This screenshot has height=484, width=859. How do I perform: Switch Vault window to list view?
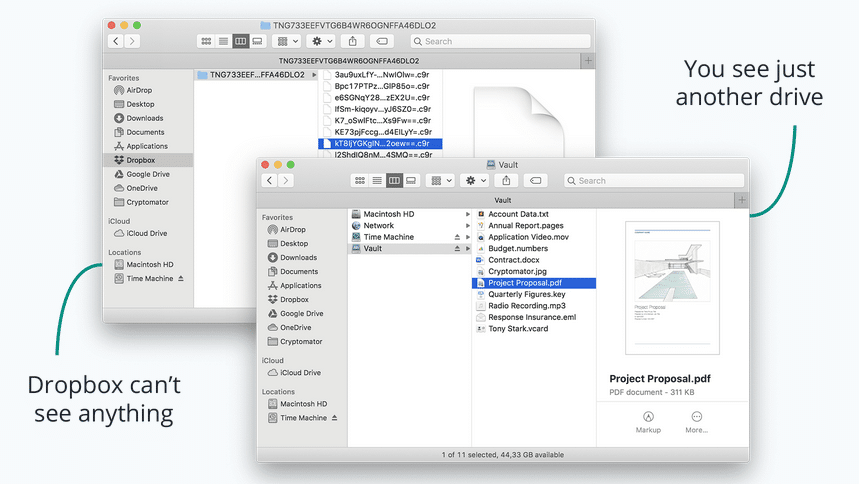pos(377,180)
